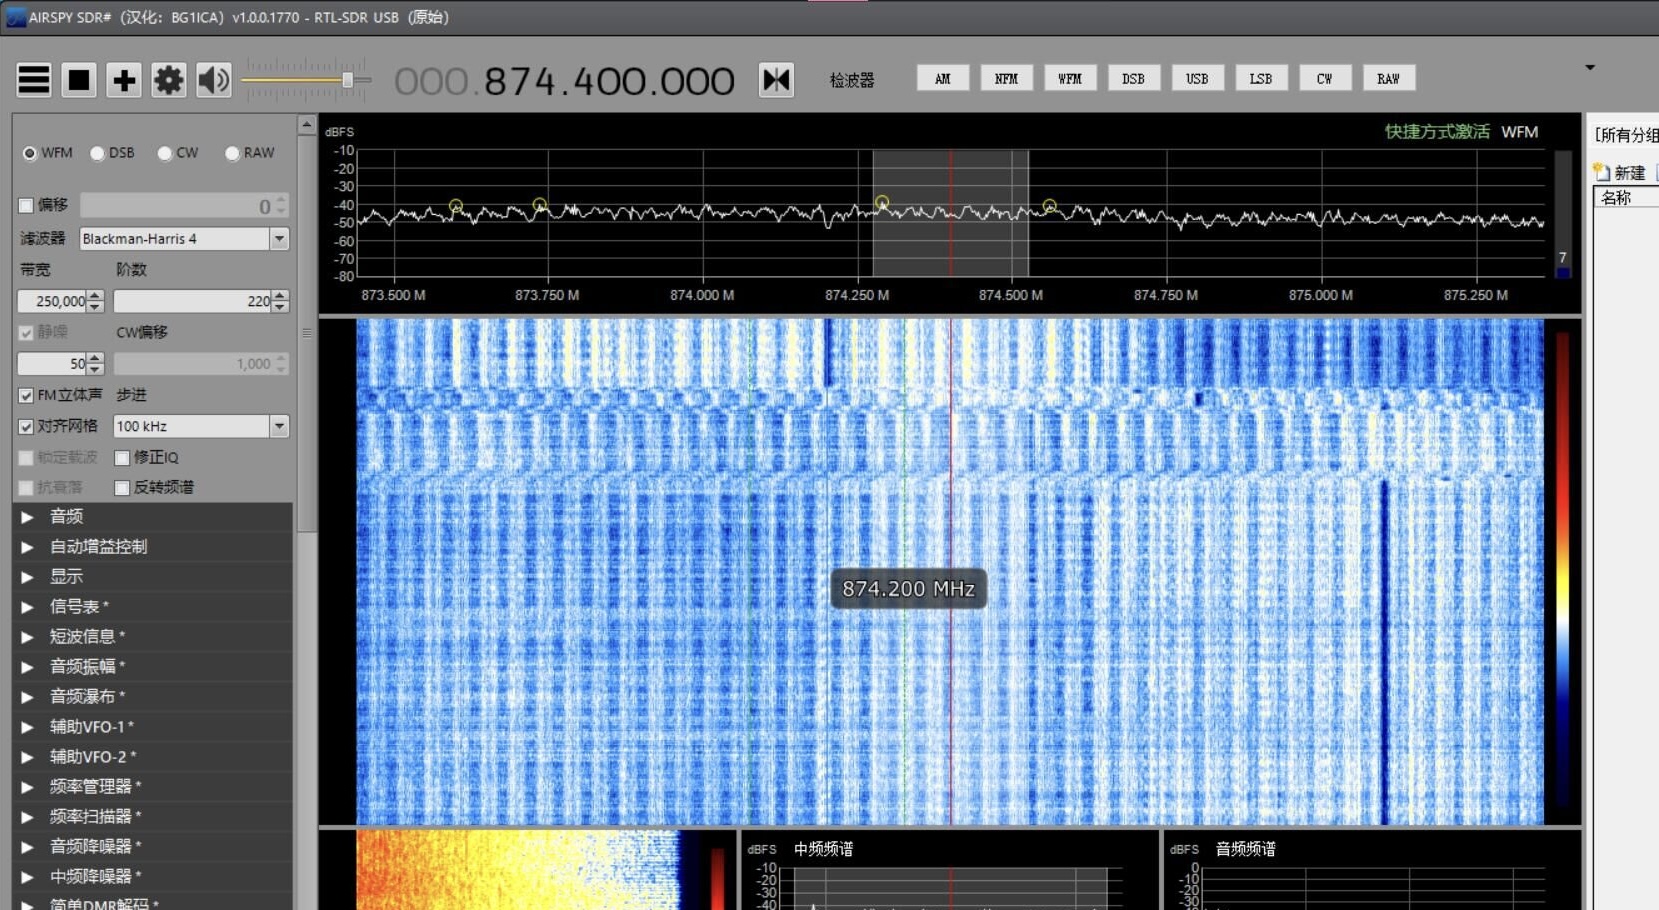This screenshot has width=1659, height=910.
Task: Uncheck the FM立体声 stereo checkbox
Action: click(x=26, y=396)
